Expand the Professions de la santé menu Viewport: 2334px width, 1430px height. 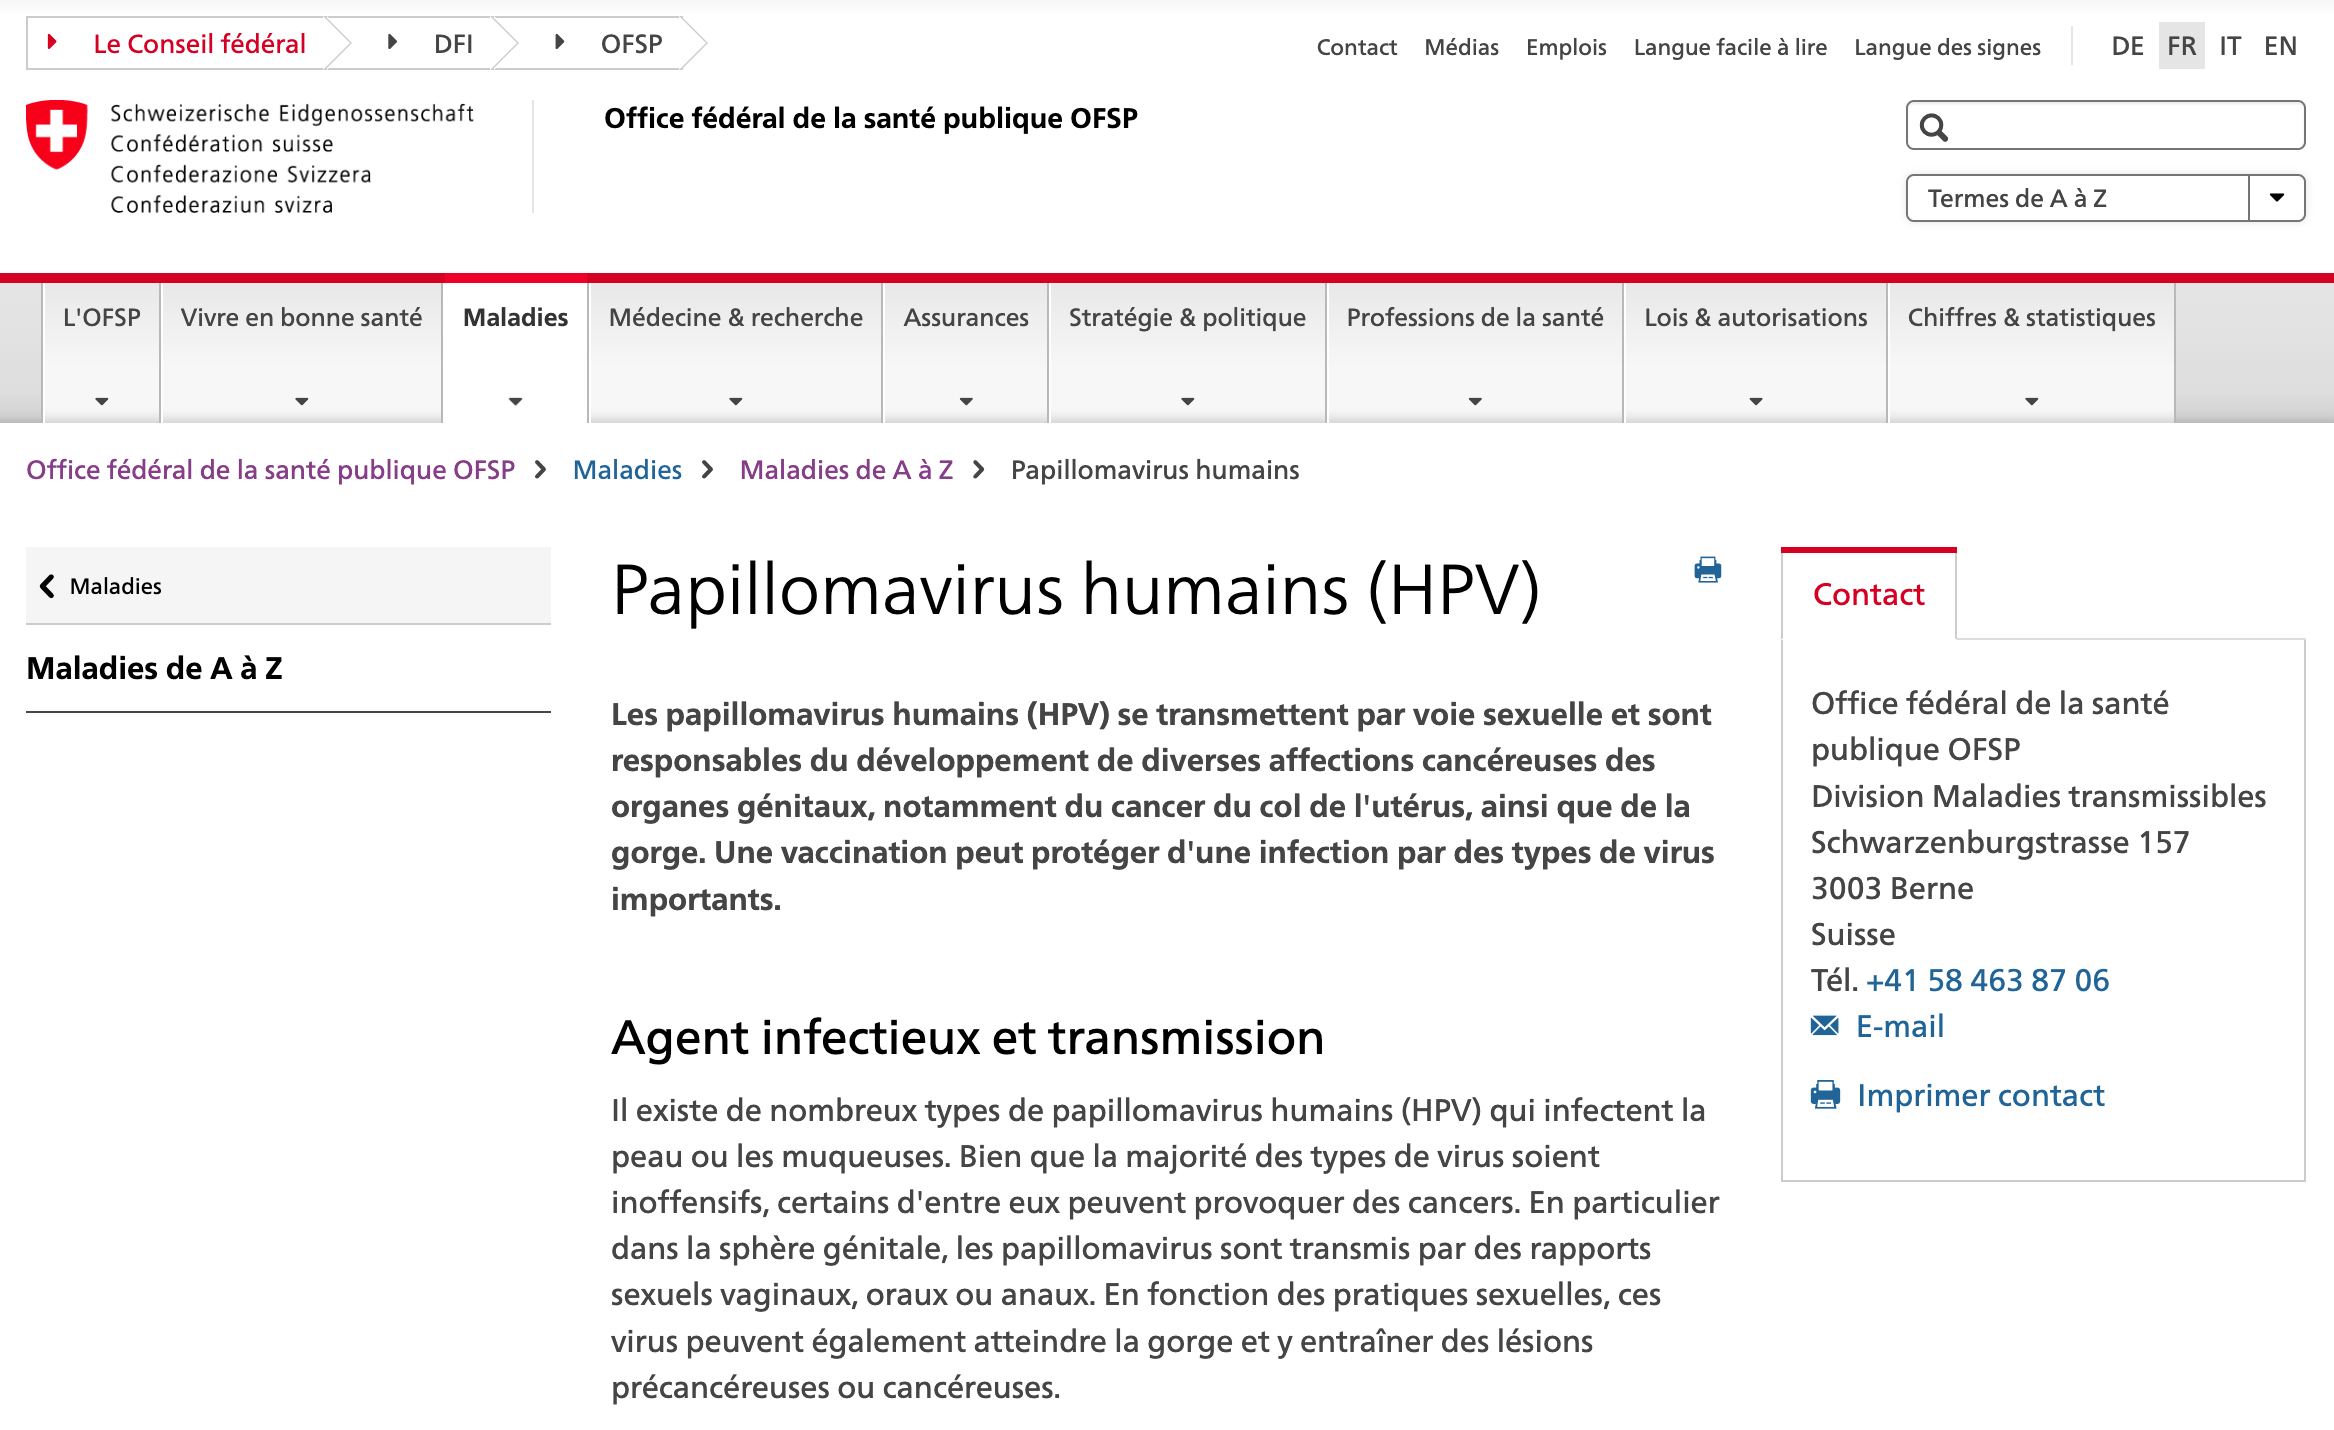pos(1475,401)
